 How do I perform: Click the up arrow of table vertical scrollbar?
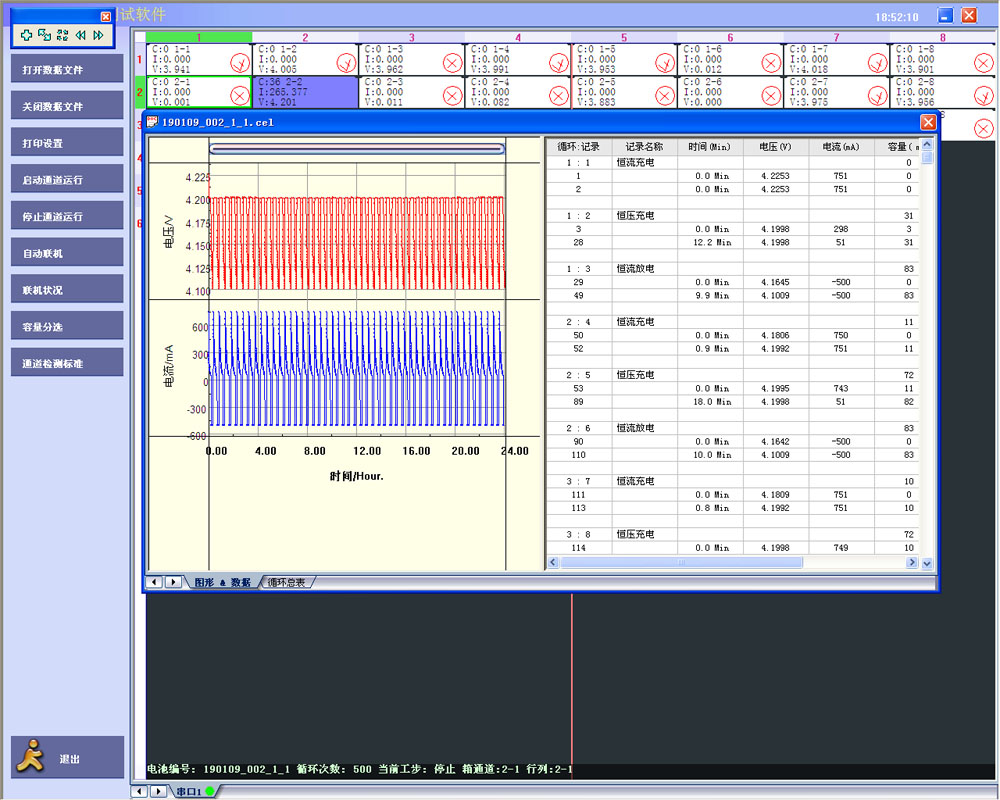pyautogui.click(x=927, y=144)
